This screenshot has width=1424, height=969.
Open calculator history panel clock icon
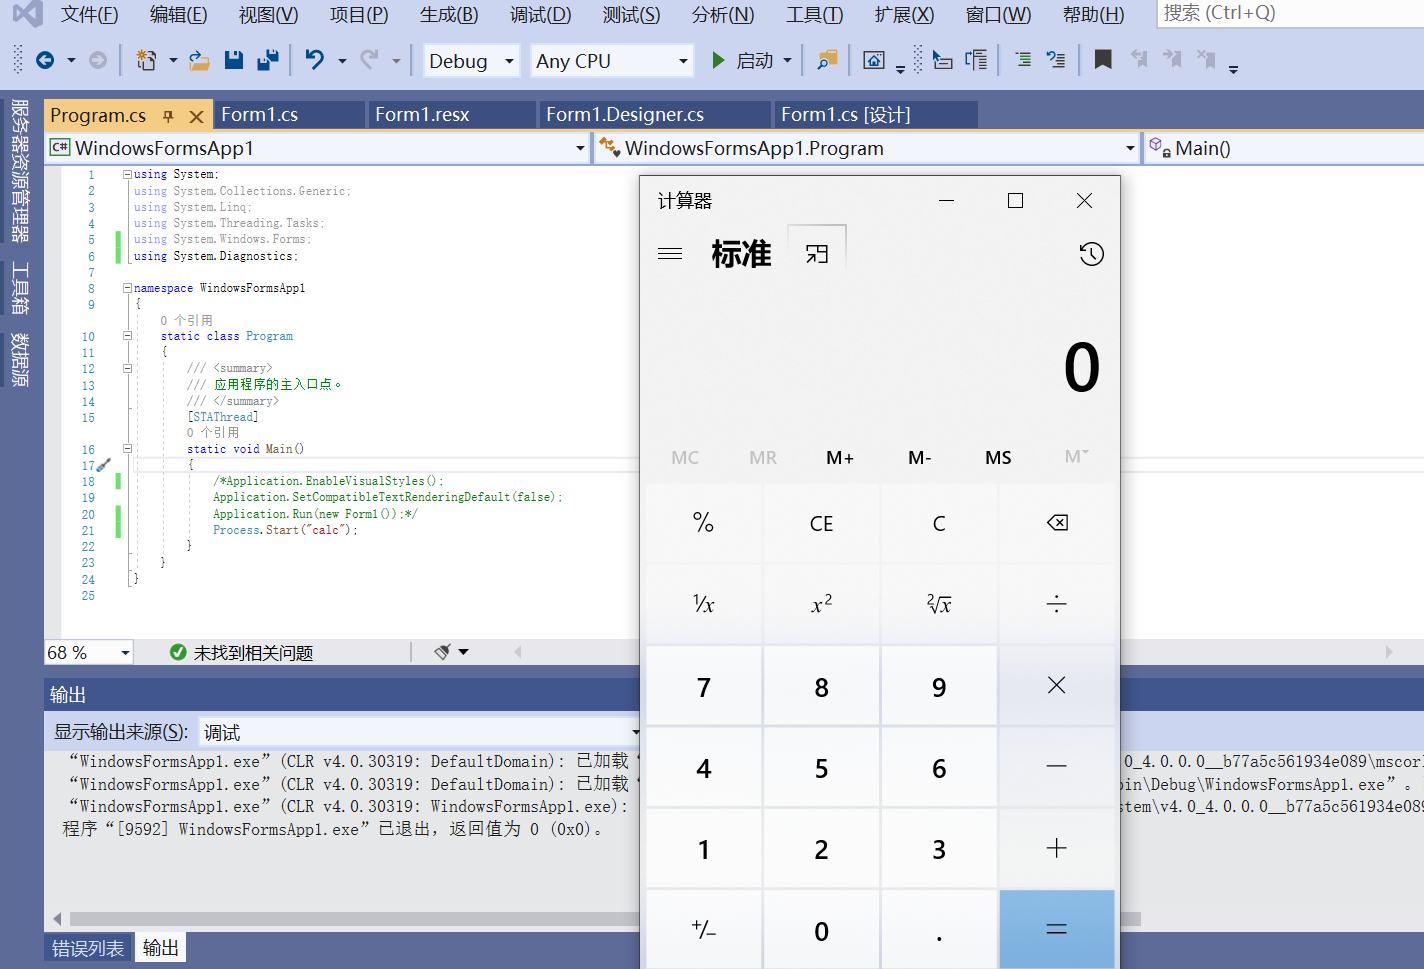click(x=1092, y=254)
